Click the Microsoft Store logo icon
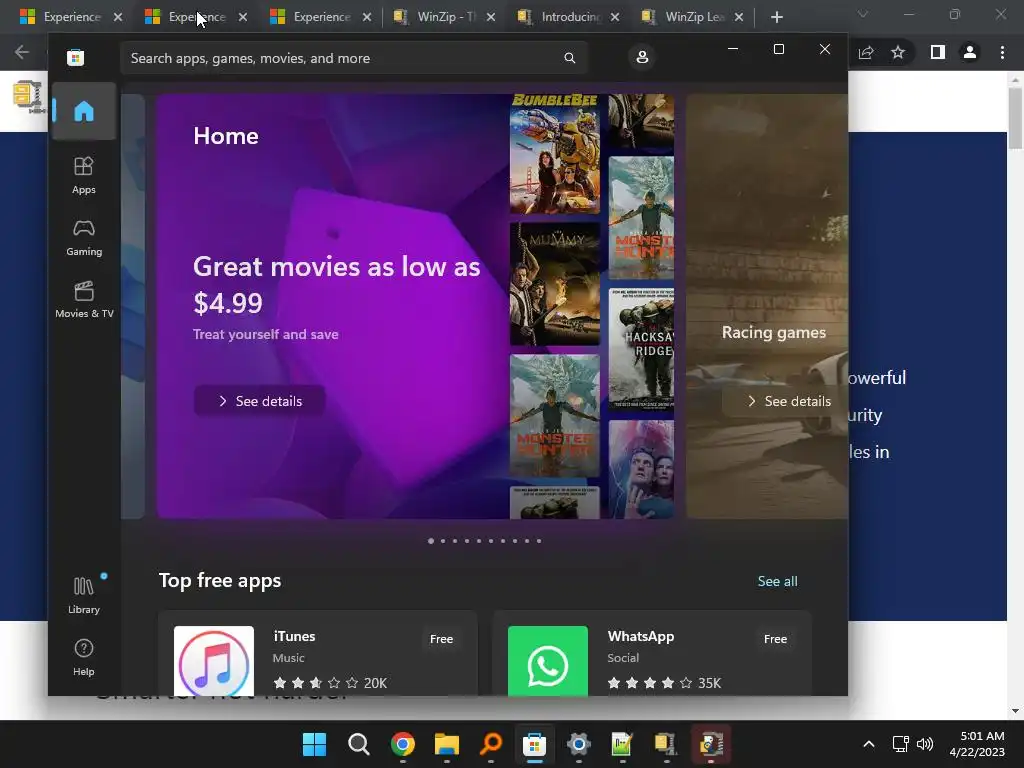This screenshot has width=1024, height=768. pos(76,58)
